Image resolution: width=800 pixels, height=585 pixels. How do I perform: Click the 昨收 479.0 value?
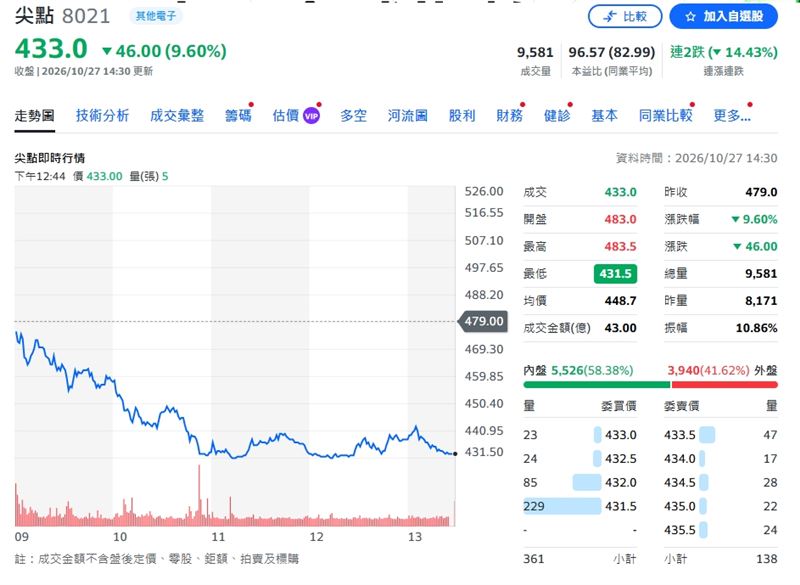[761, 192]
